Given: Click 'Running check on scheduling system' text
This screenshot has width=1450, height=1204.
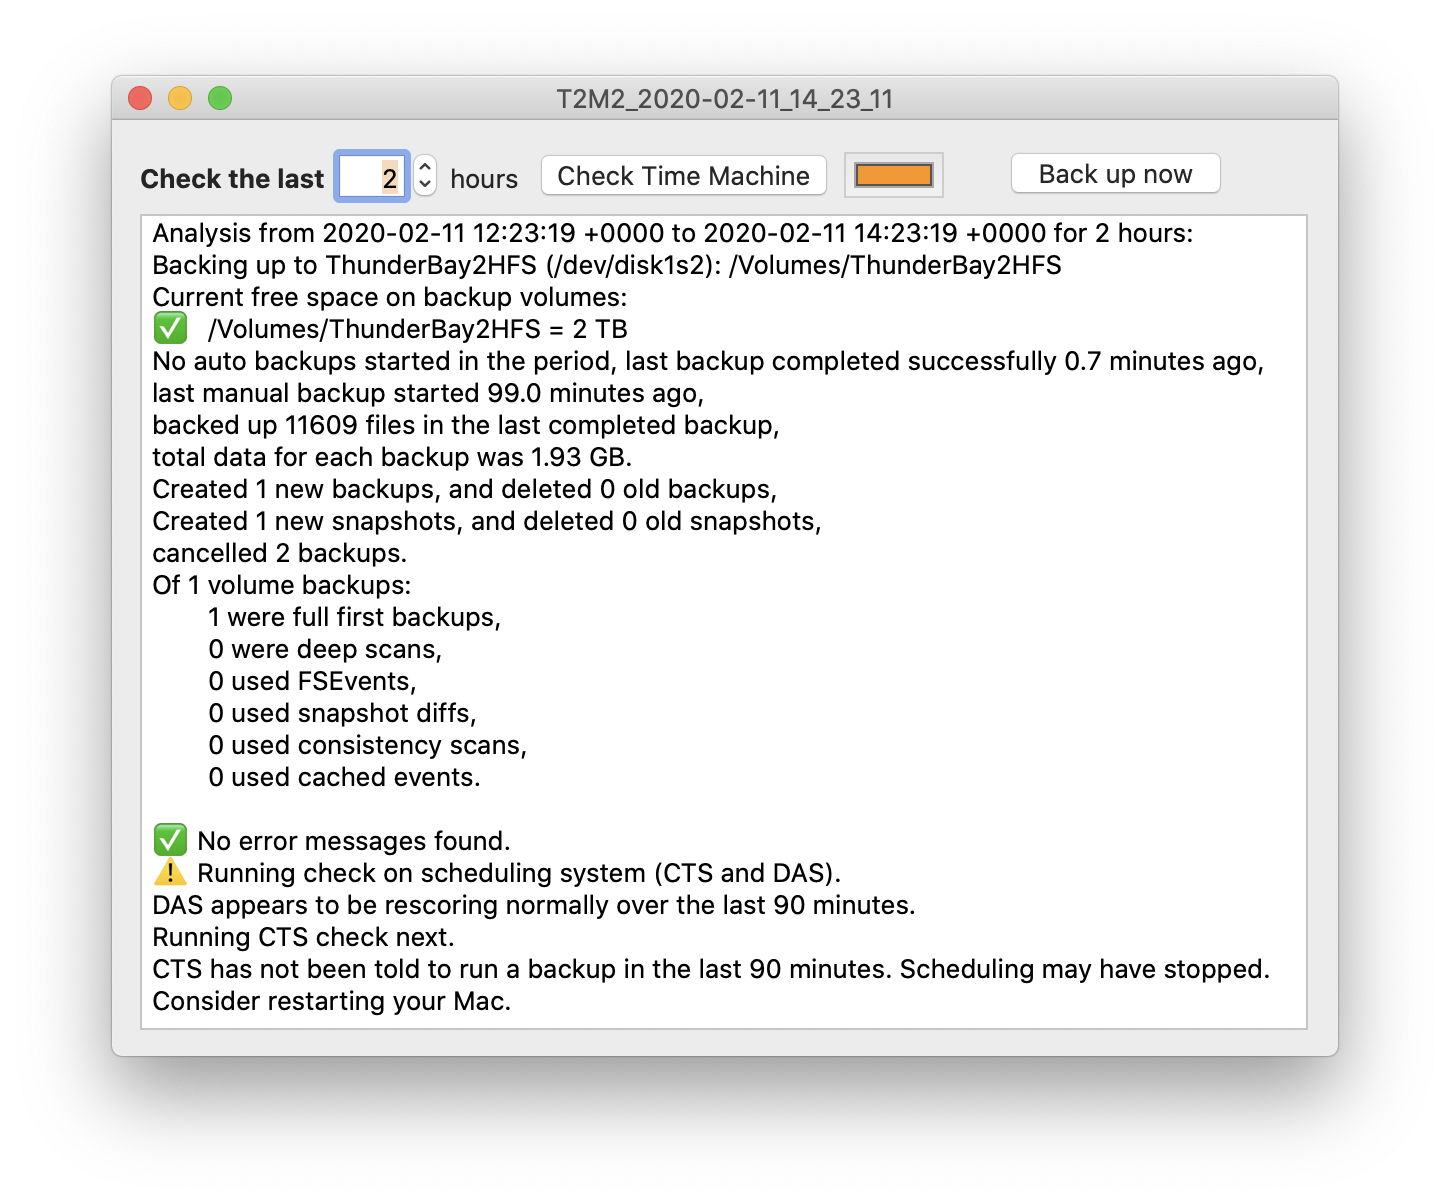Looking at the screenshot, I should [519, 873].
